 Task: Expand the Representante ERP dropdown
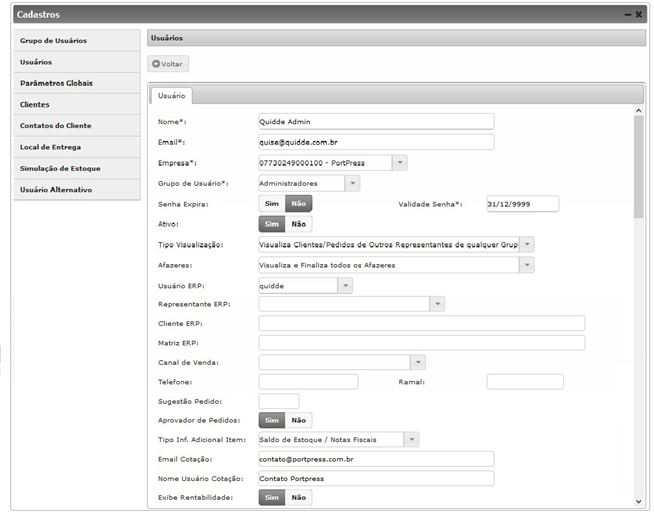pos(437,304)
